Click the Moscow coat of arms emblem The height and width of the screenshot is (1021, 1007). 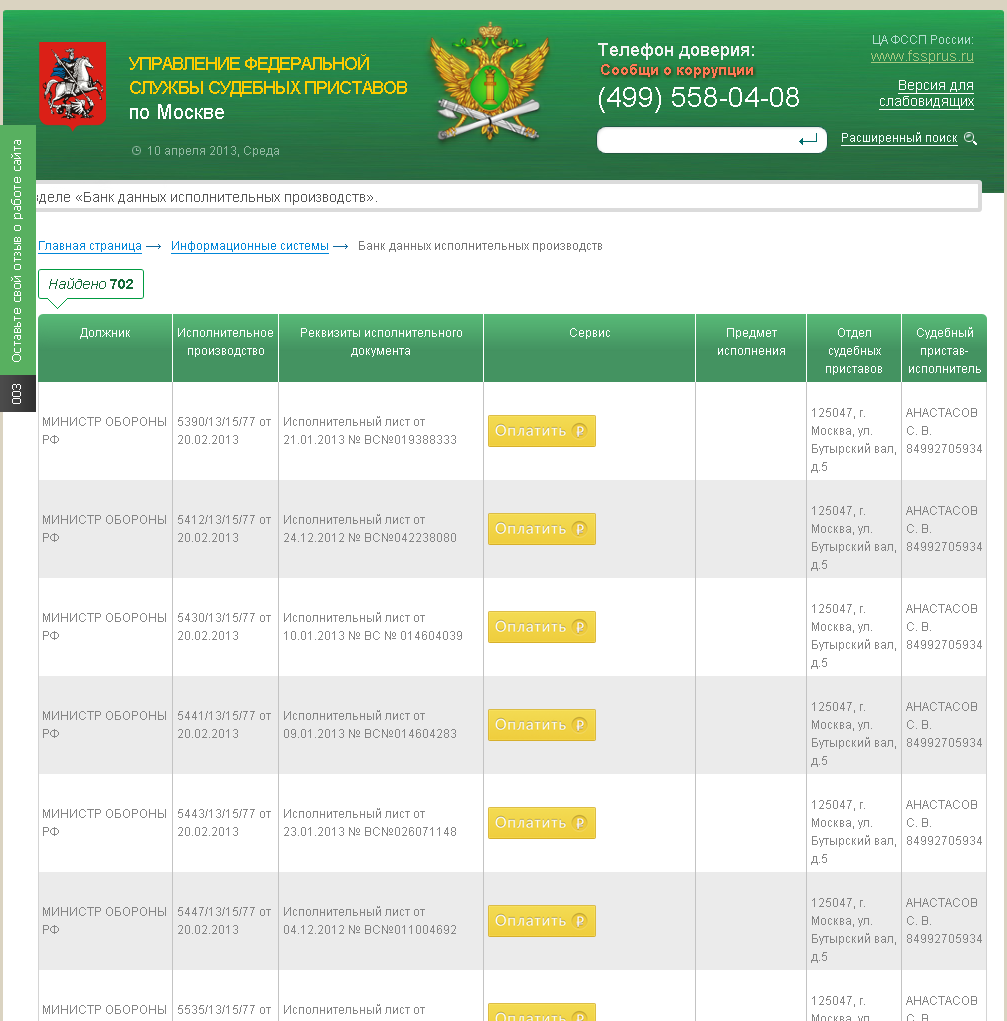click(72, 85)
